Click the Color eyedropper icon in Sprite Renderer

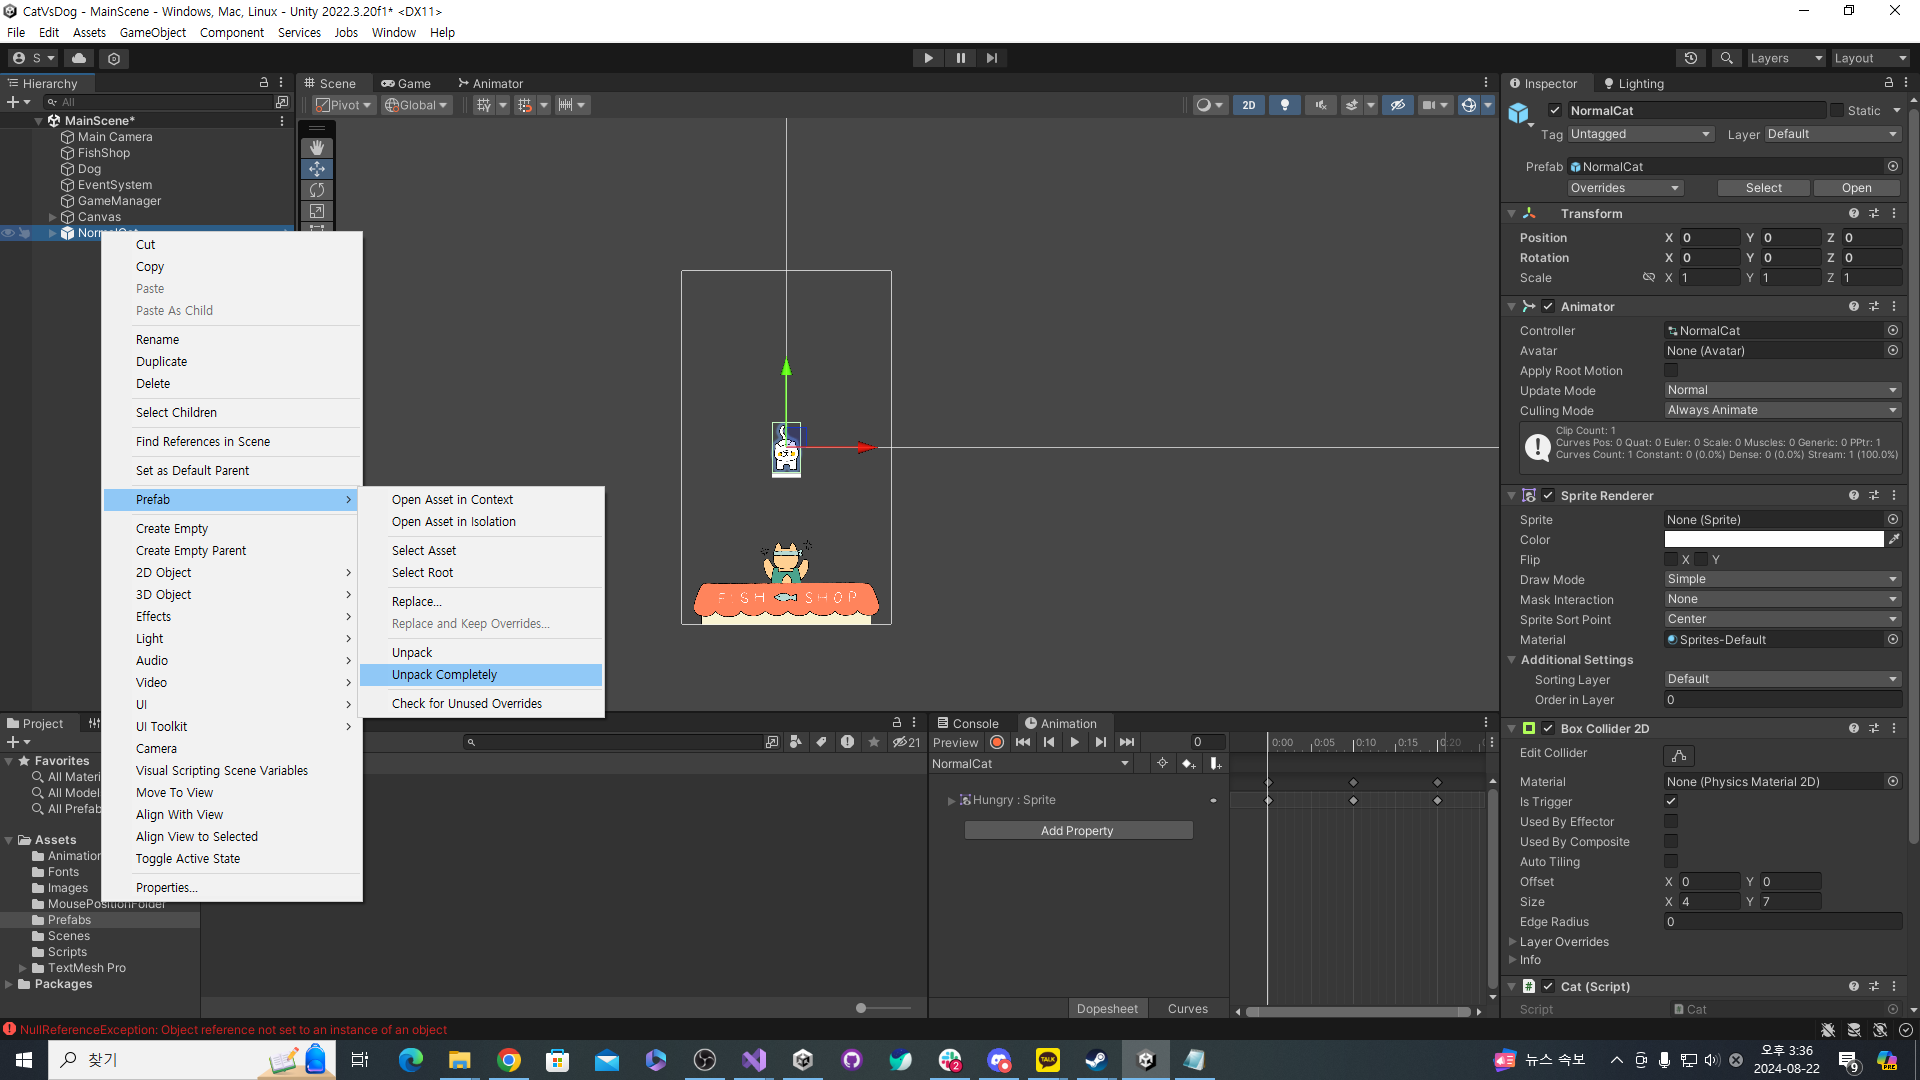(x=1894, y=540)
